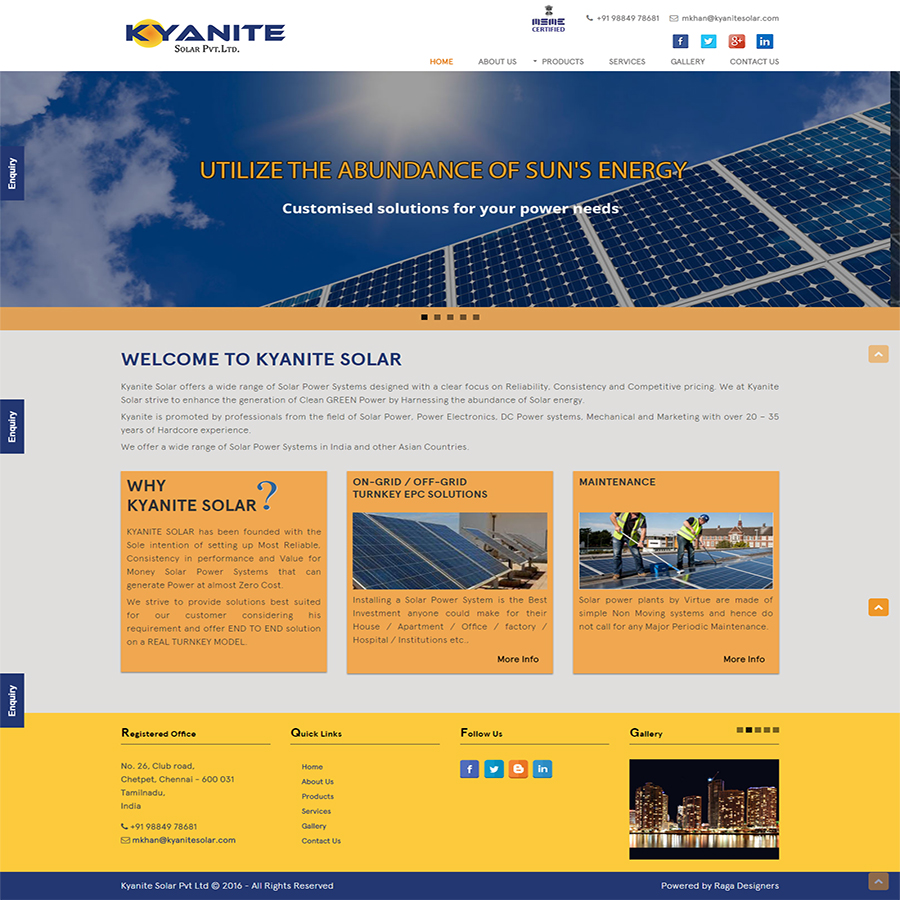This screenshot has width=900, height=900.
Task: Click the Facebook icon under Follow Us
Action: 470,769
